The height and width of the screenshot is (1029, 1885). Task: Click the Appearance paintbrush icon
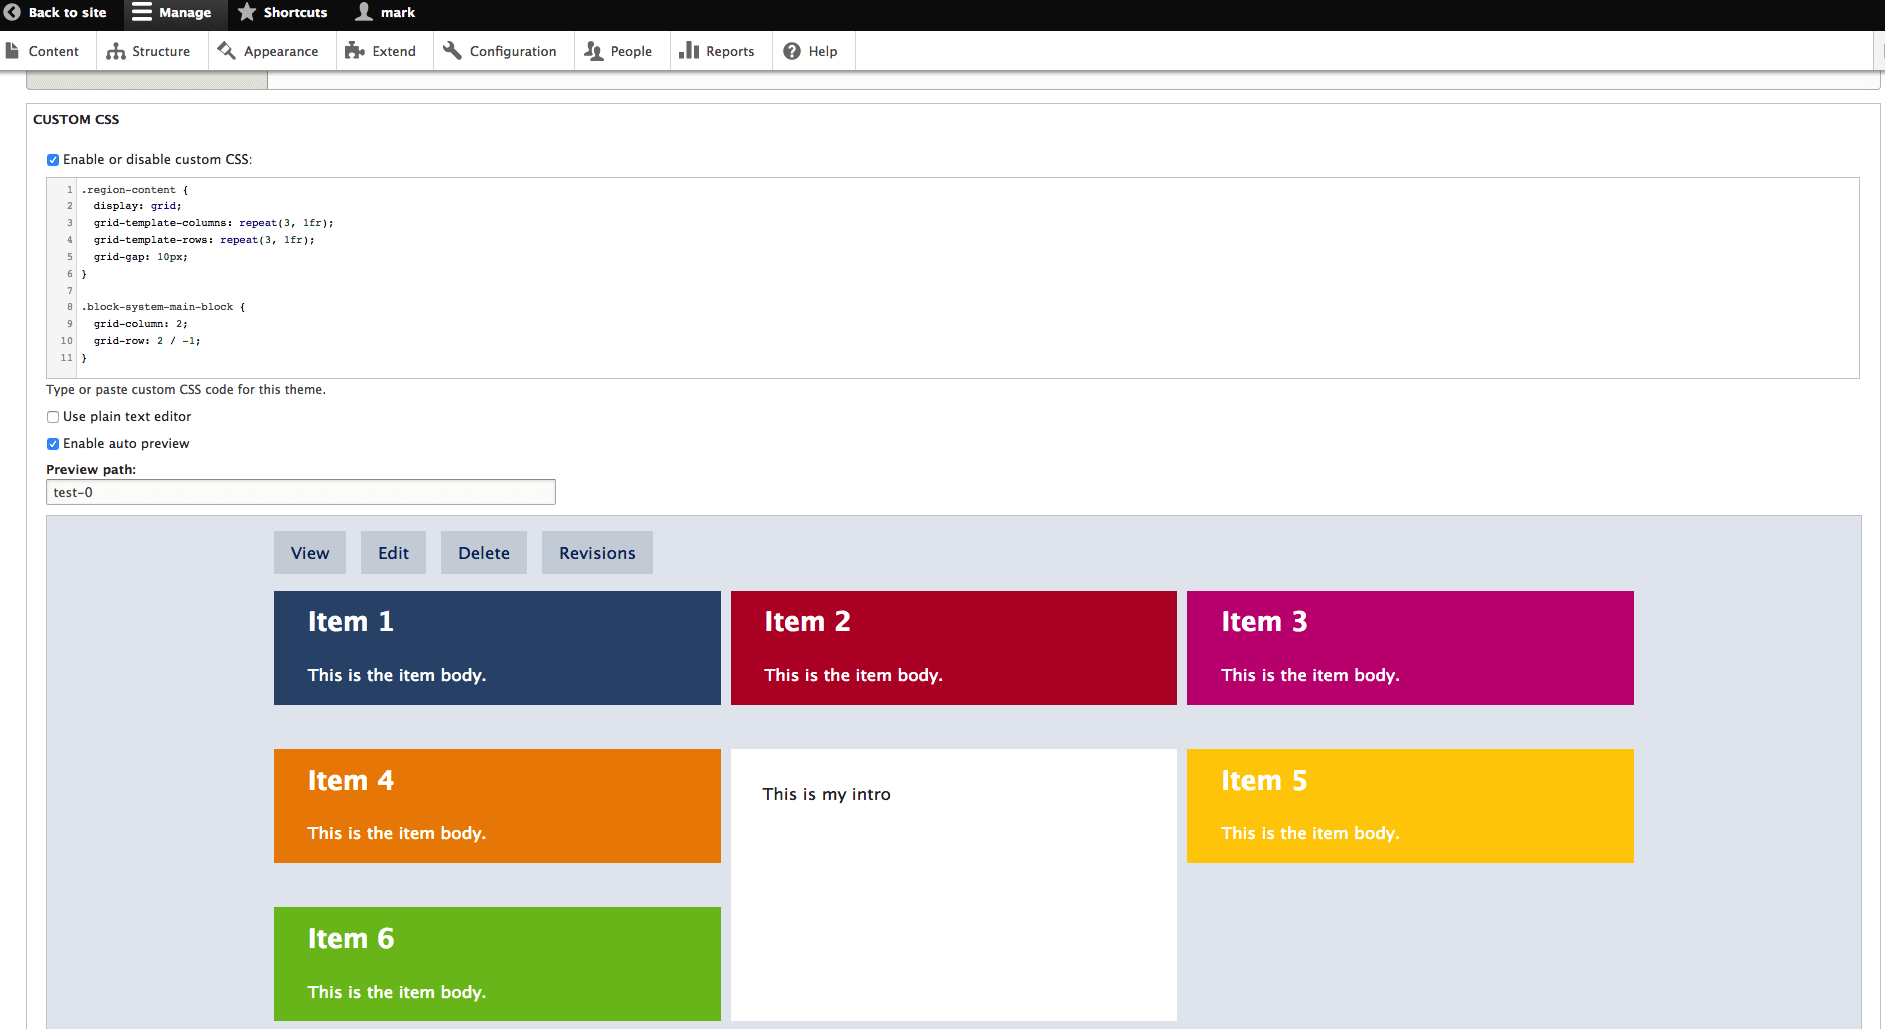(227, 51)
